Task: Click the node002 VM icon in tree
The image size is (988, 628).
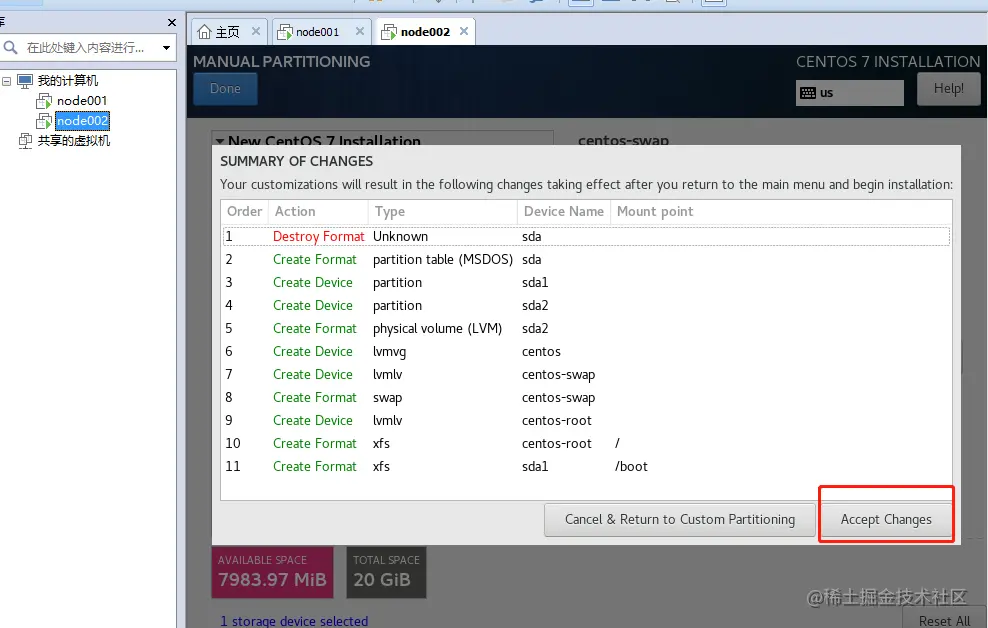Action: point(44,121)
